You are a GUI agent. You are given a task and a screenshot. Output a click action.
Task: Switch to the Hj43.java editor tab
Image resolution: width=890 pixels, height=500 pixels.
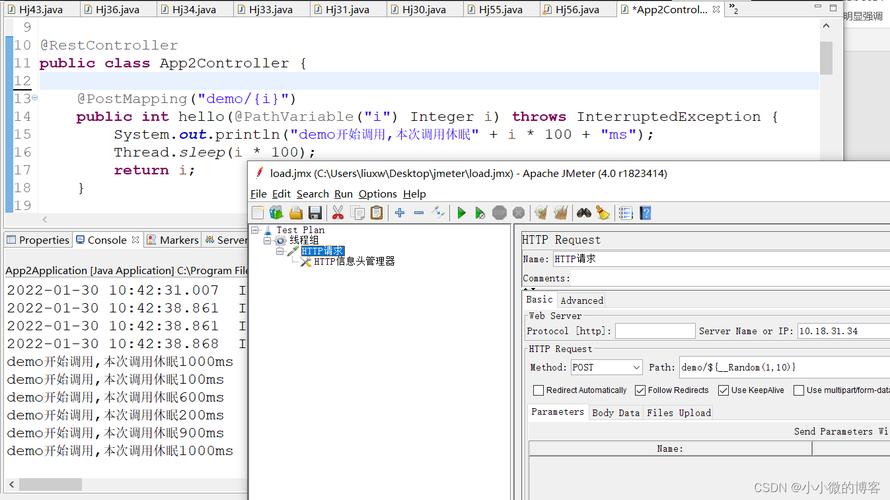pos(35,9)
